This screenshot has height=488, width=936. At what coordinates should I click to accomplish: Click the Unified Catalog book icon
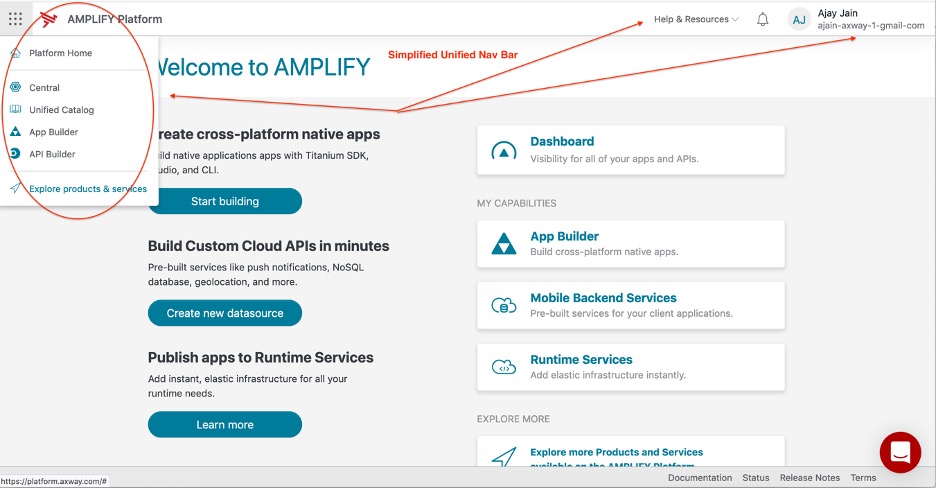[x=16, y=109]
